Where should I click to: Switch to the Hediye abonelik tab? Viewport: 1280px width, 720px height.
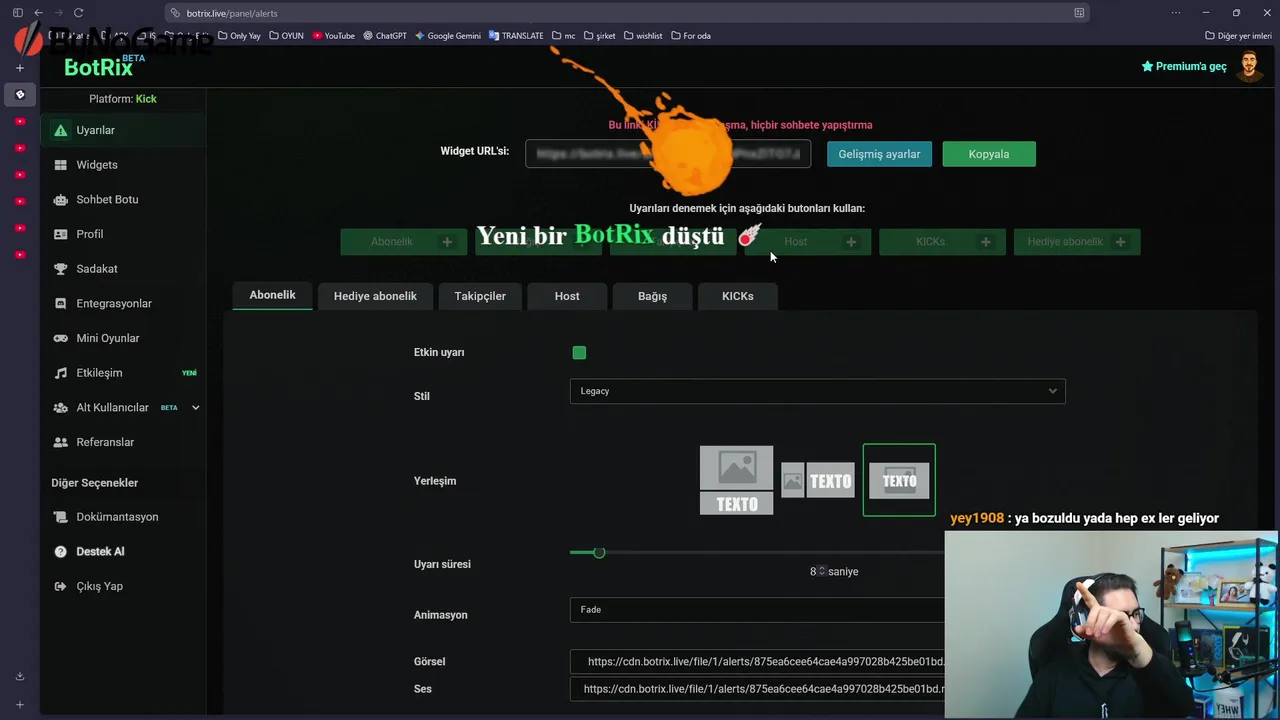(x=375, y=296)
